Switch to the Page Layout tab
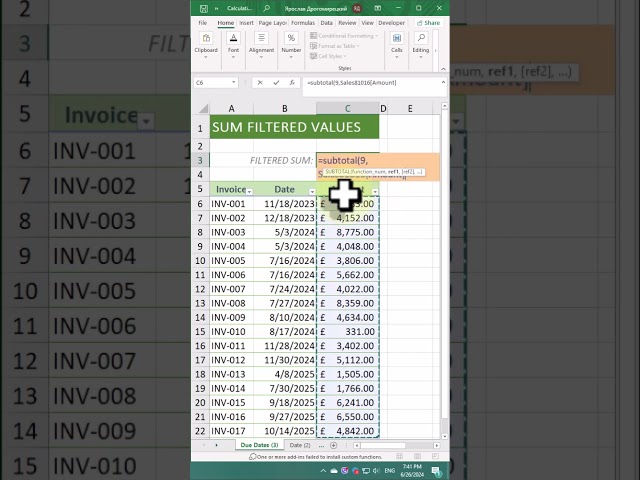The height and width of the screenshot is (480, 640). pos(273,23)
